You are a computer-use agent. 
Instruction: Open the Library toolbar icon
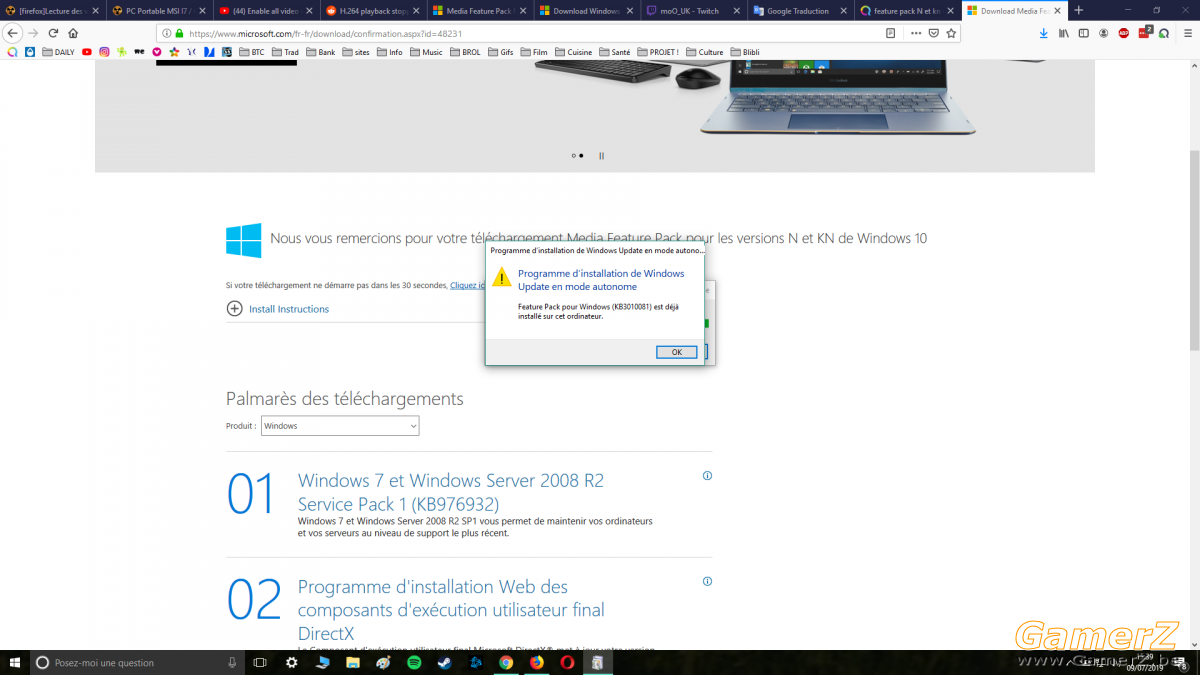coord(1064,33)
